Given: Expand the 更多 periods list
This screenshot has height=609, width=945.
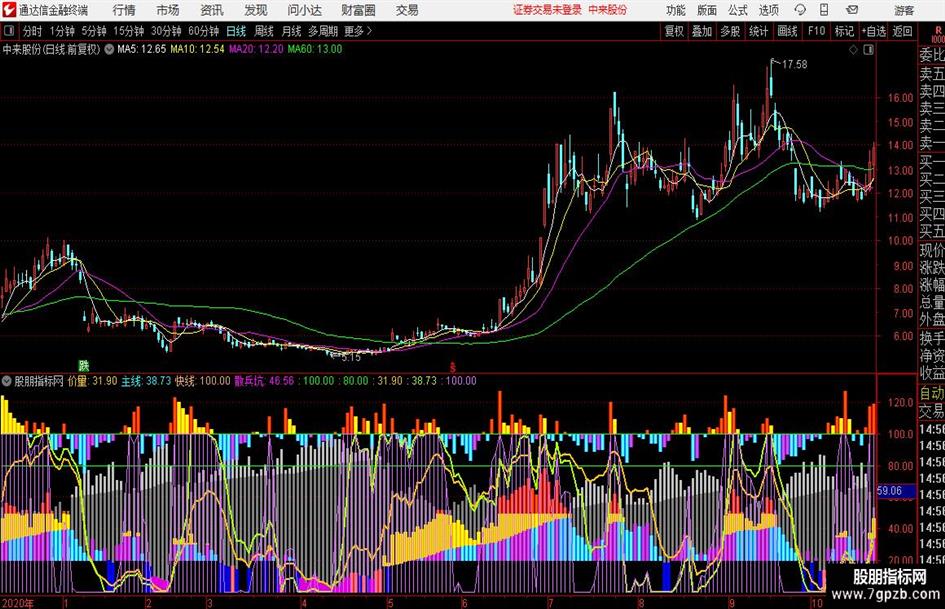Looking at the screenshot, I should 358,31.
